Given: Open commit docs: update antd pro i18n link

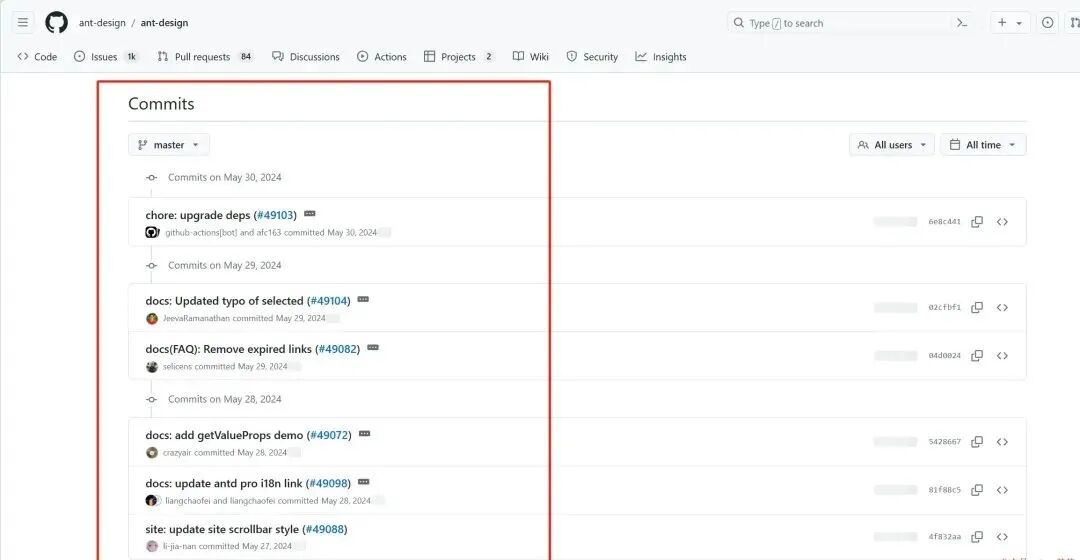Looking at the screenshot, I should point(224,484).
